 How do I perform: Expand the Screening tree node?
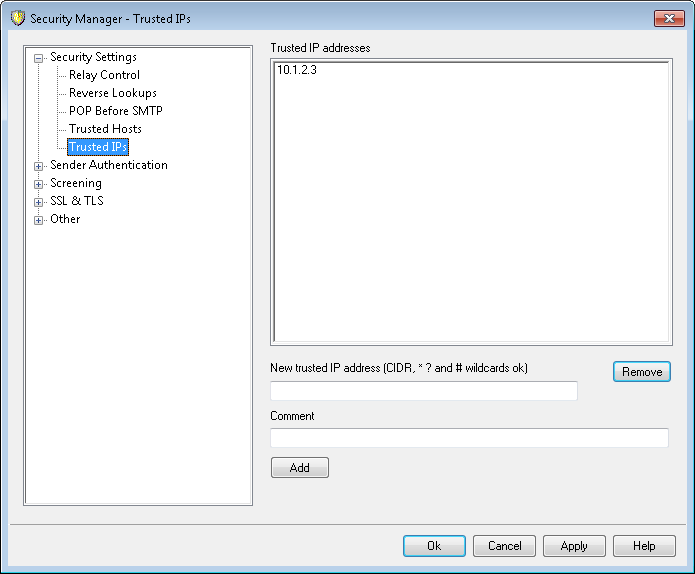pos(39,184)
